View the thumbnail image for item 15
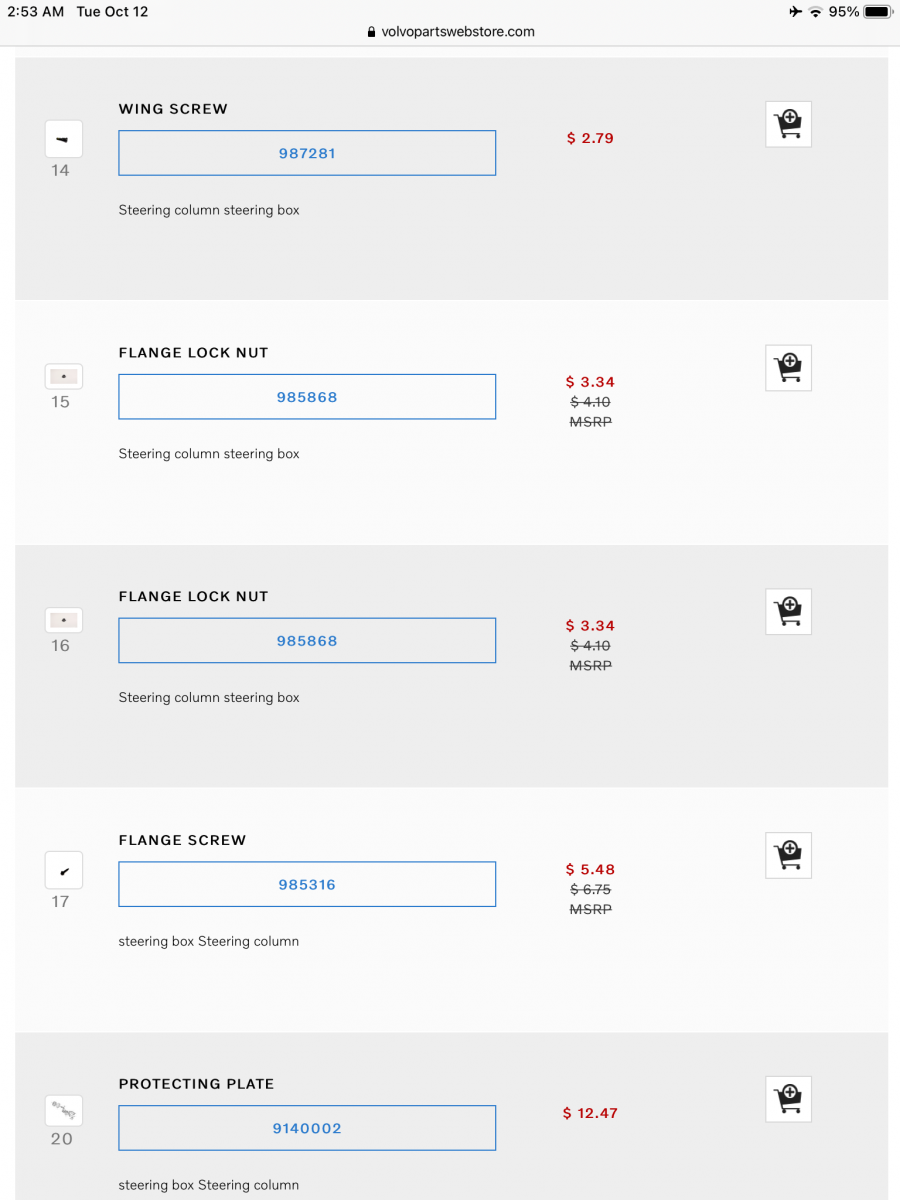Image resolution: width=900 pixels, height=1200 pixels. (63, 376)
